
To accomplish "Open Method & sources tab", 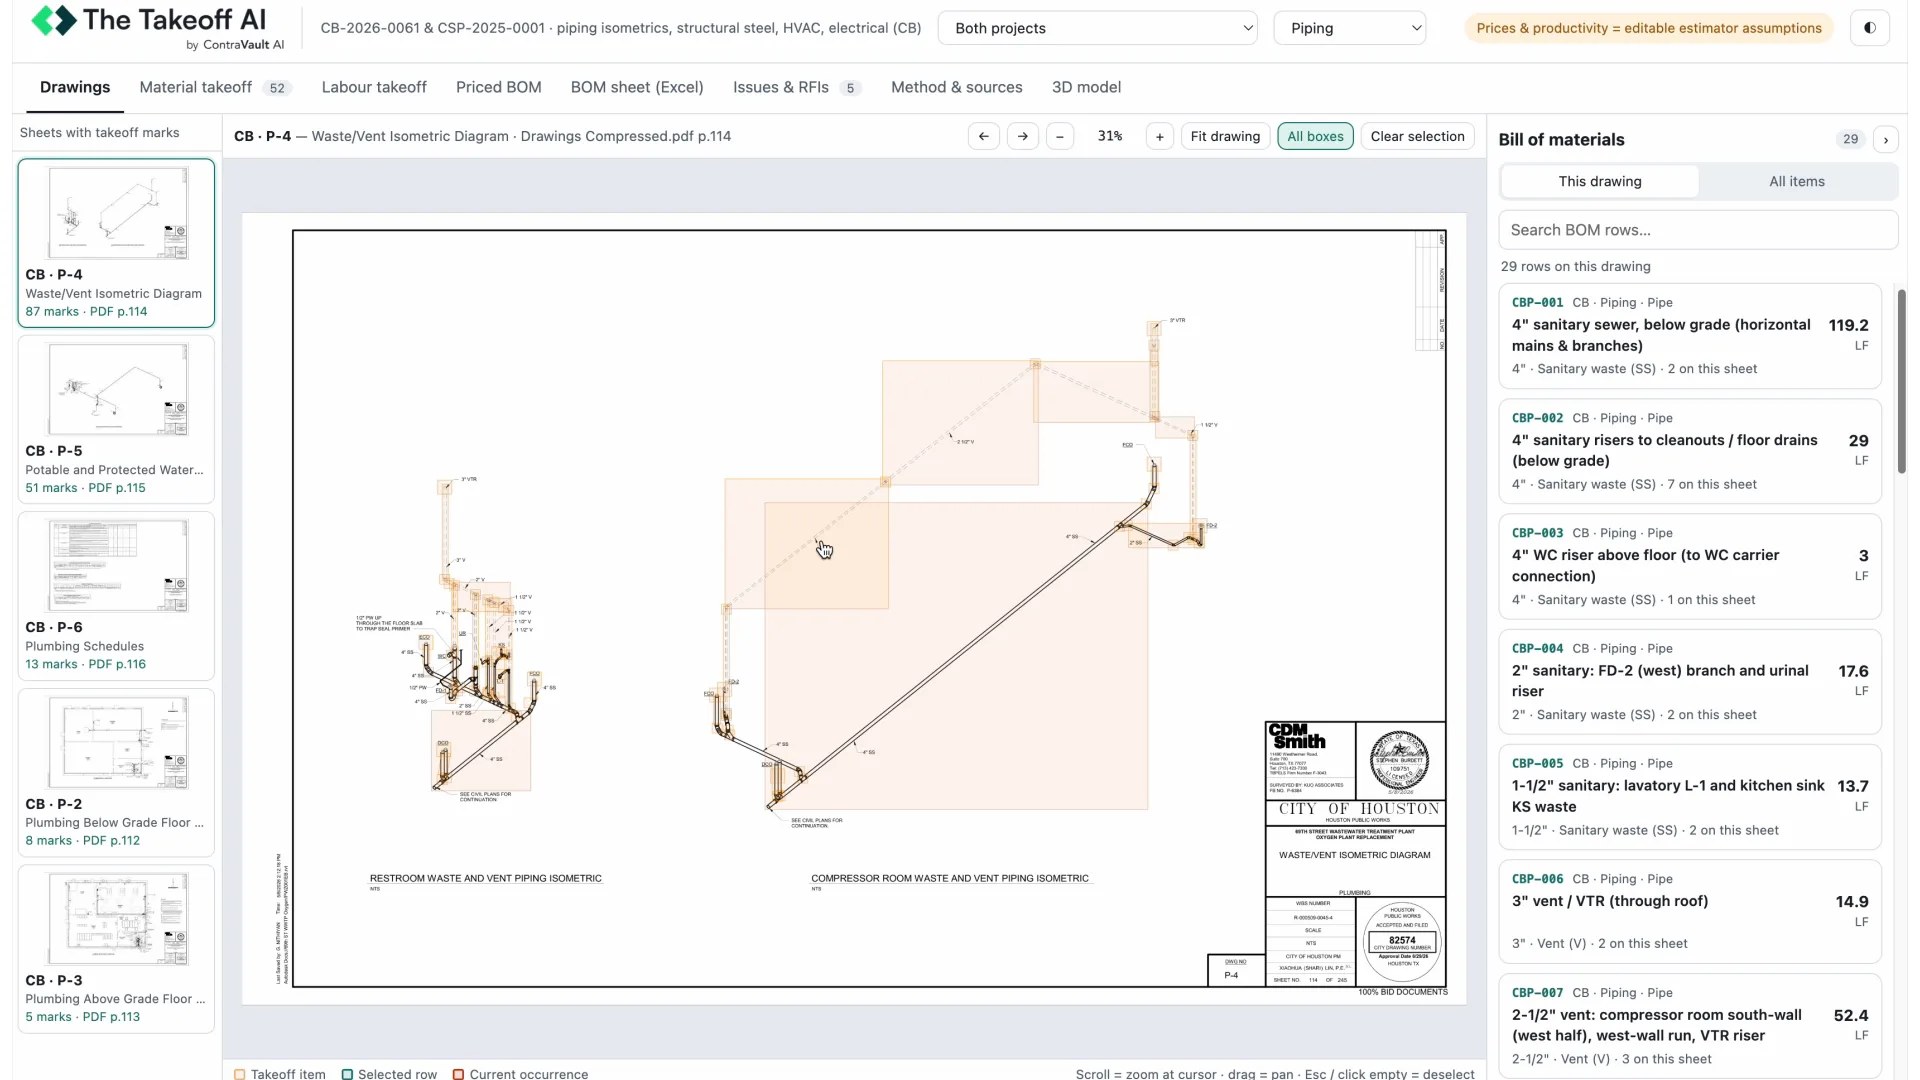I will (x=956, y=87).
